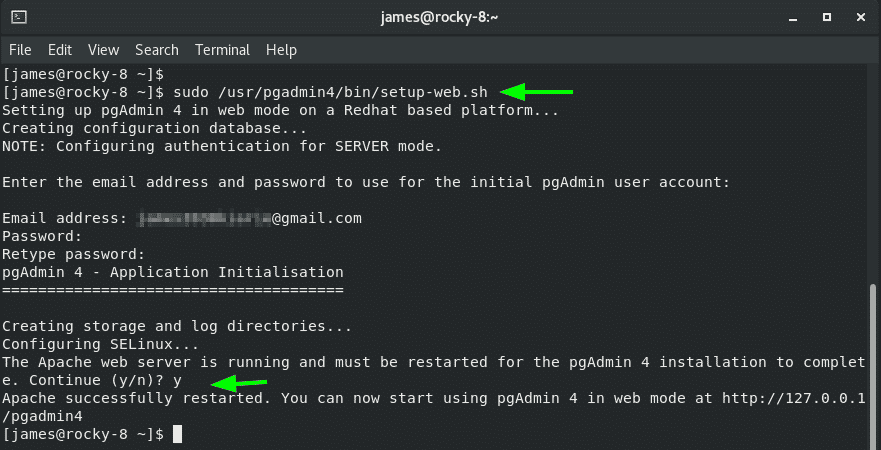Click the sudo /usr/pgadmin4/bin/setup-web.sh command text
The image size is (881, 450).
tap(330, 92)
